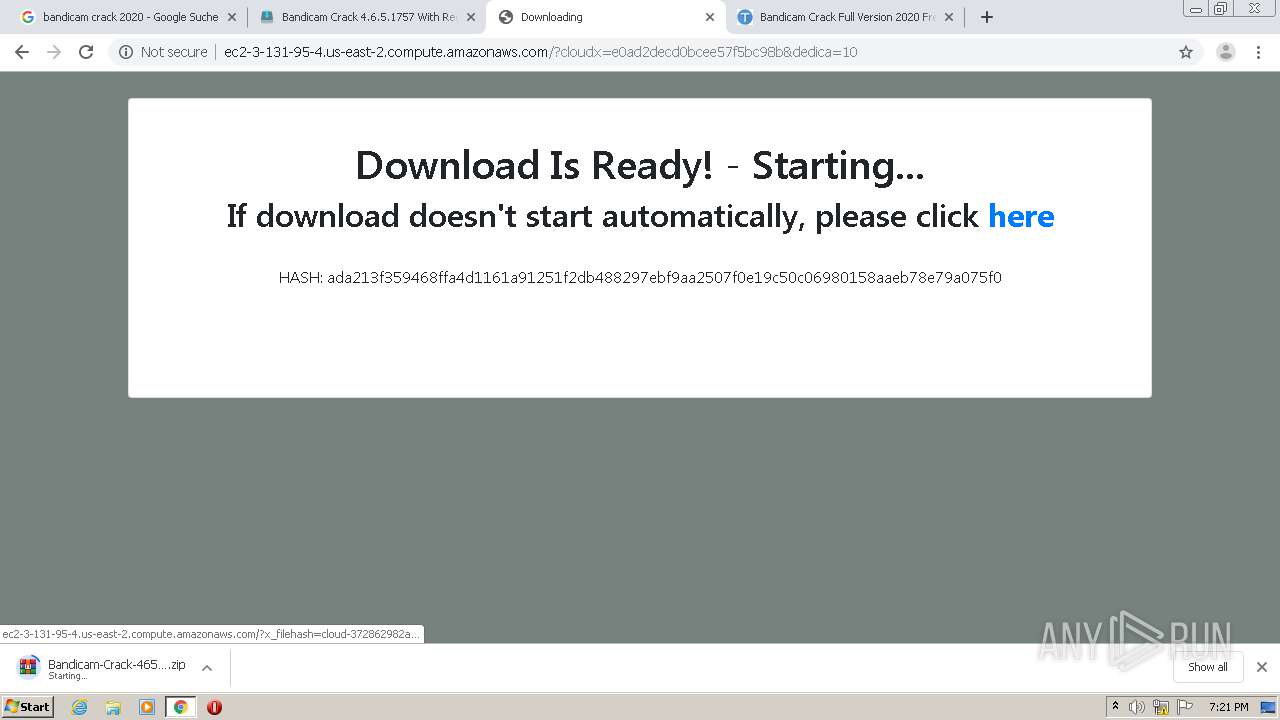Image resolution: width=1280 pixels, height=720 pixels.
Task: Click the Show desktop tray button
Action: click(x=1268, y=707)
